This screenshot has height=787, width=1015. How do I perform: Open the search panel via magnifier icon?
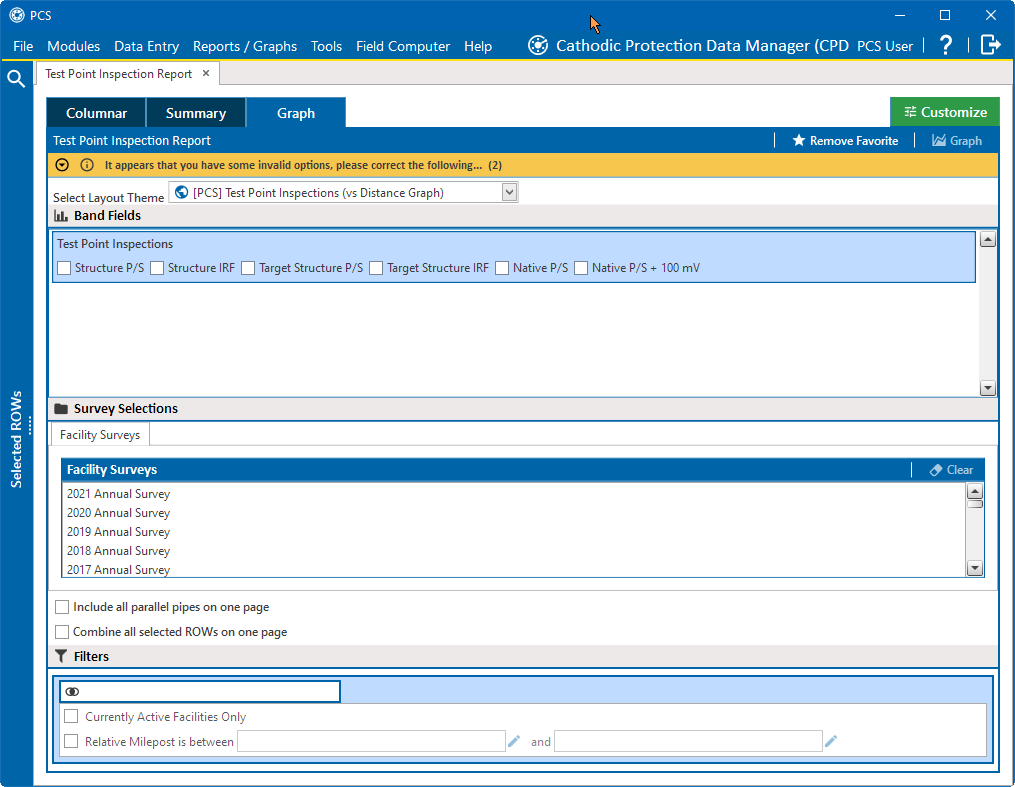[16, 78]
